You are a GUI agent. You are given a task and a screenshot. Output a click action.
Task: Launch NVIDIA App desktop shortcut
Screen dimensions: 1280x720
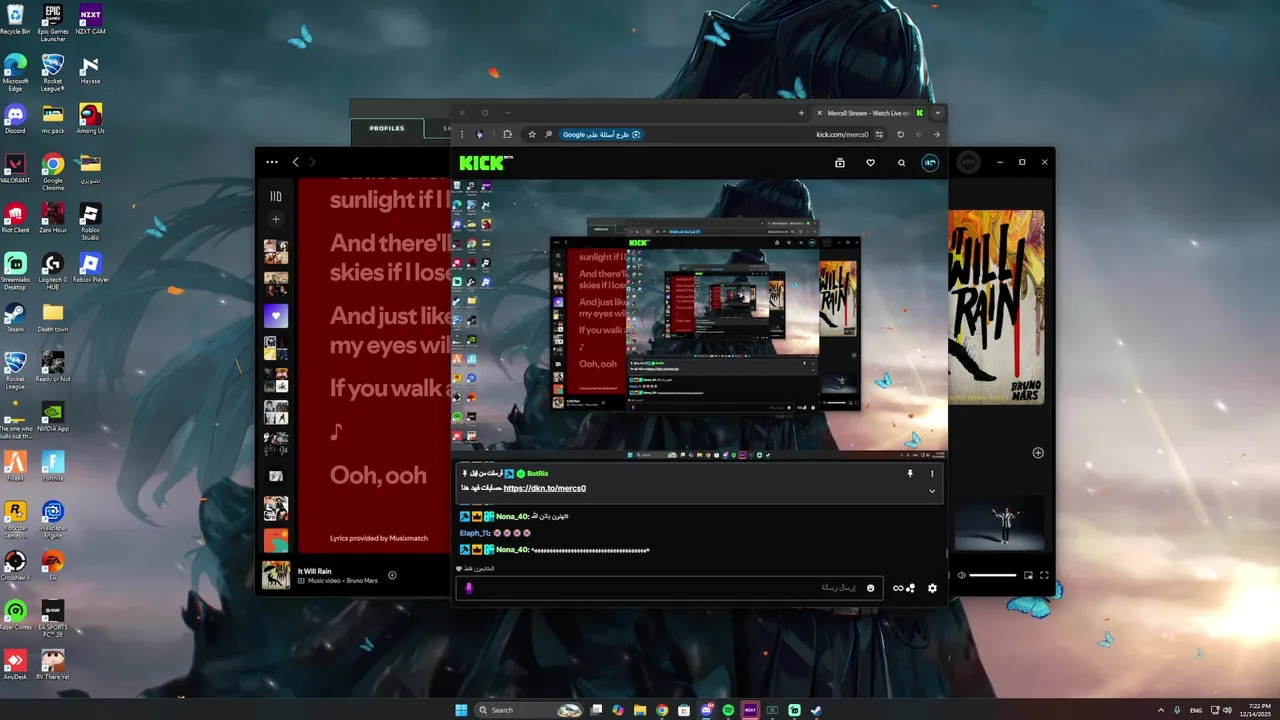click(x=53, y=417)
